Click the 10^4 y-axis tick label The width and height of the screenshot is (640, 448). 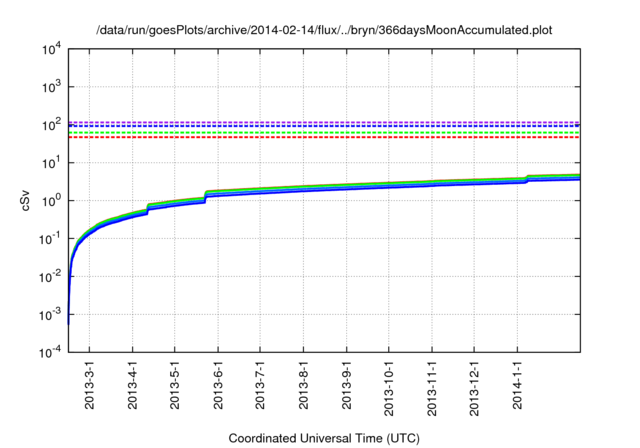pyautogui.click(x=50, y=49)
